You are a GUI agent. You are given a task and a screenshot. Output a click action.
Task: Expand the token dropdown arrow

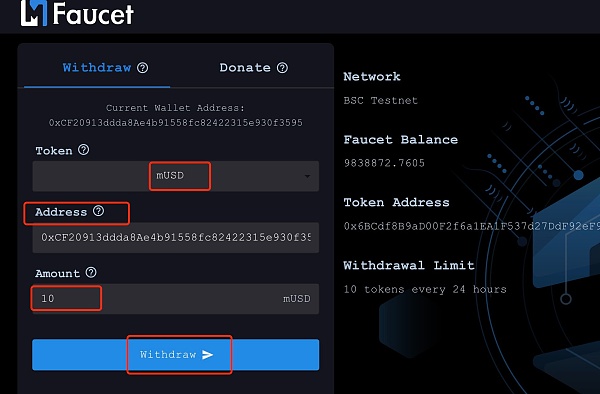[x=307, y=176]
